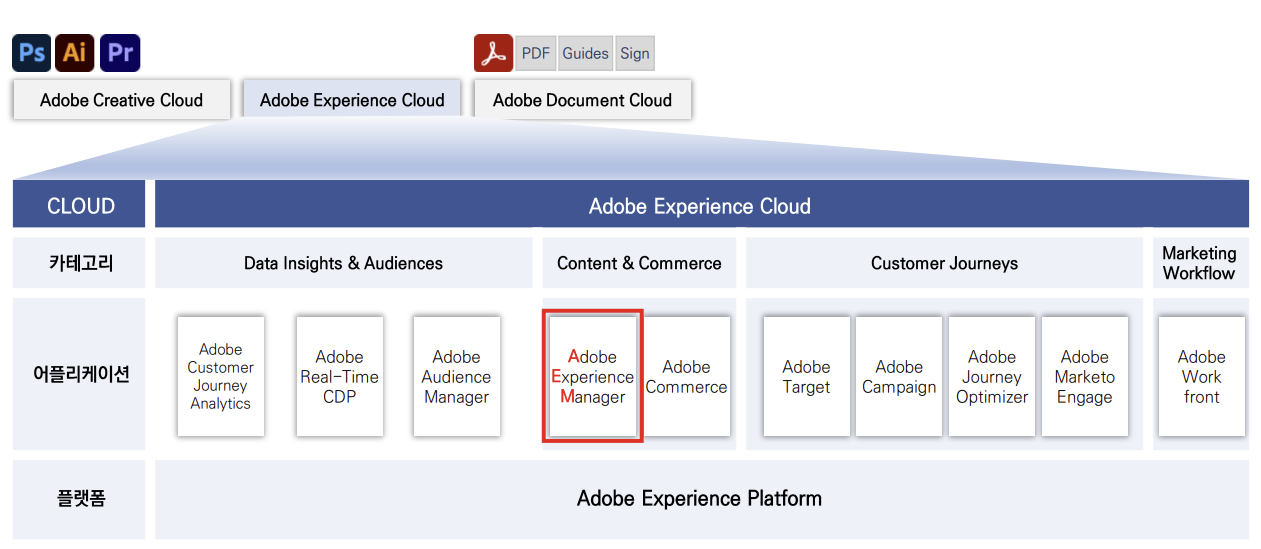Click the 플랫폼 row label
Screen dimensions: 1261x549
pos(79,498)
